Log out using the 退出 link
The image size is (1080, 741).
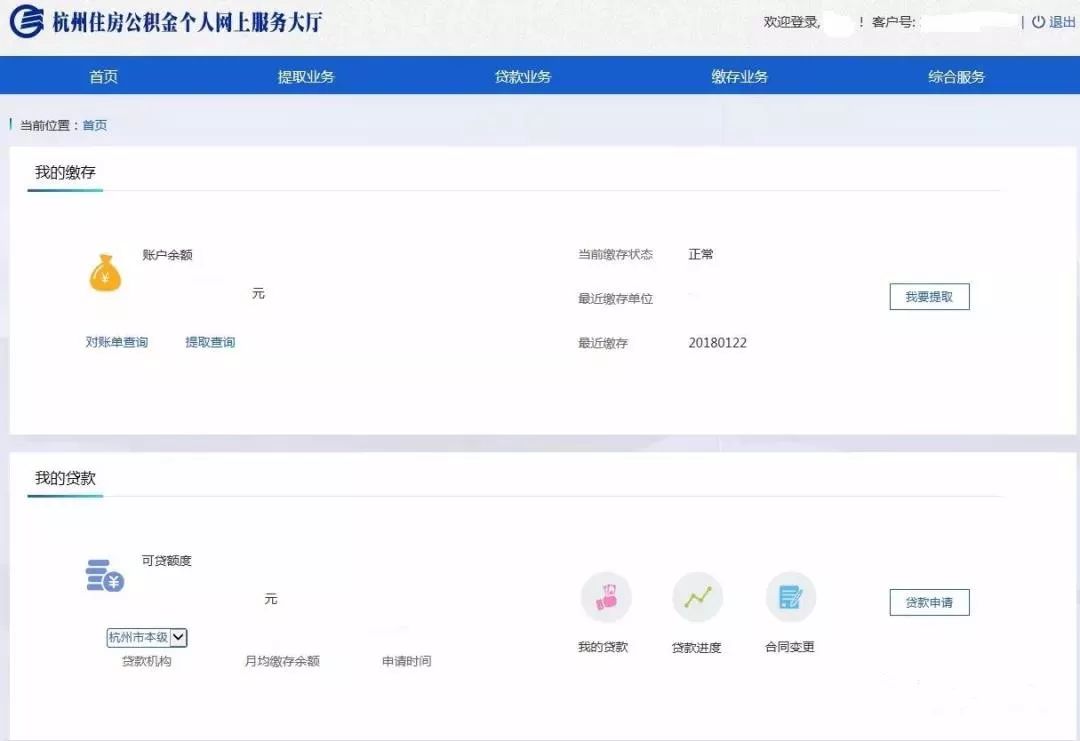tap(1062, 22)
